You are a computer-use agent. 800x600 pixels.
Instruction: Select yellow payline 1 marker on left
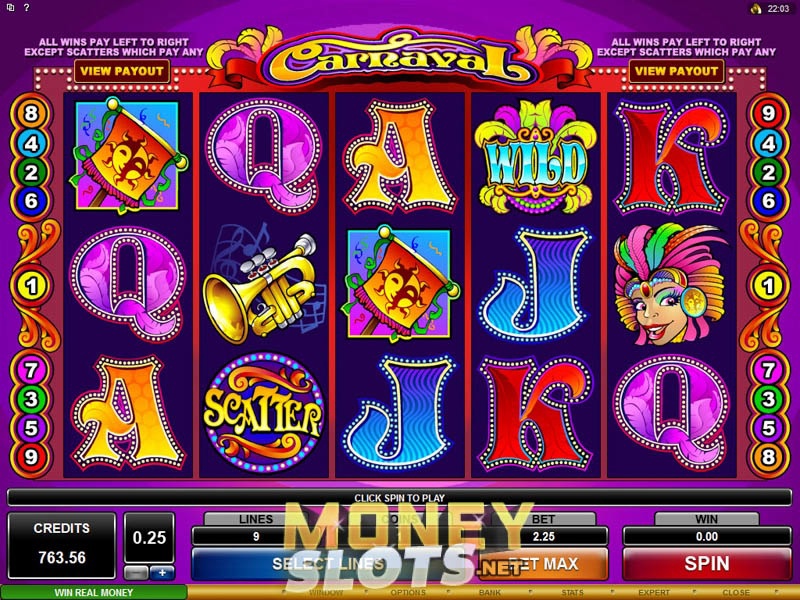(x=31, y=285)
